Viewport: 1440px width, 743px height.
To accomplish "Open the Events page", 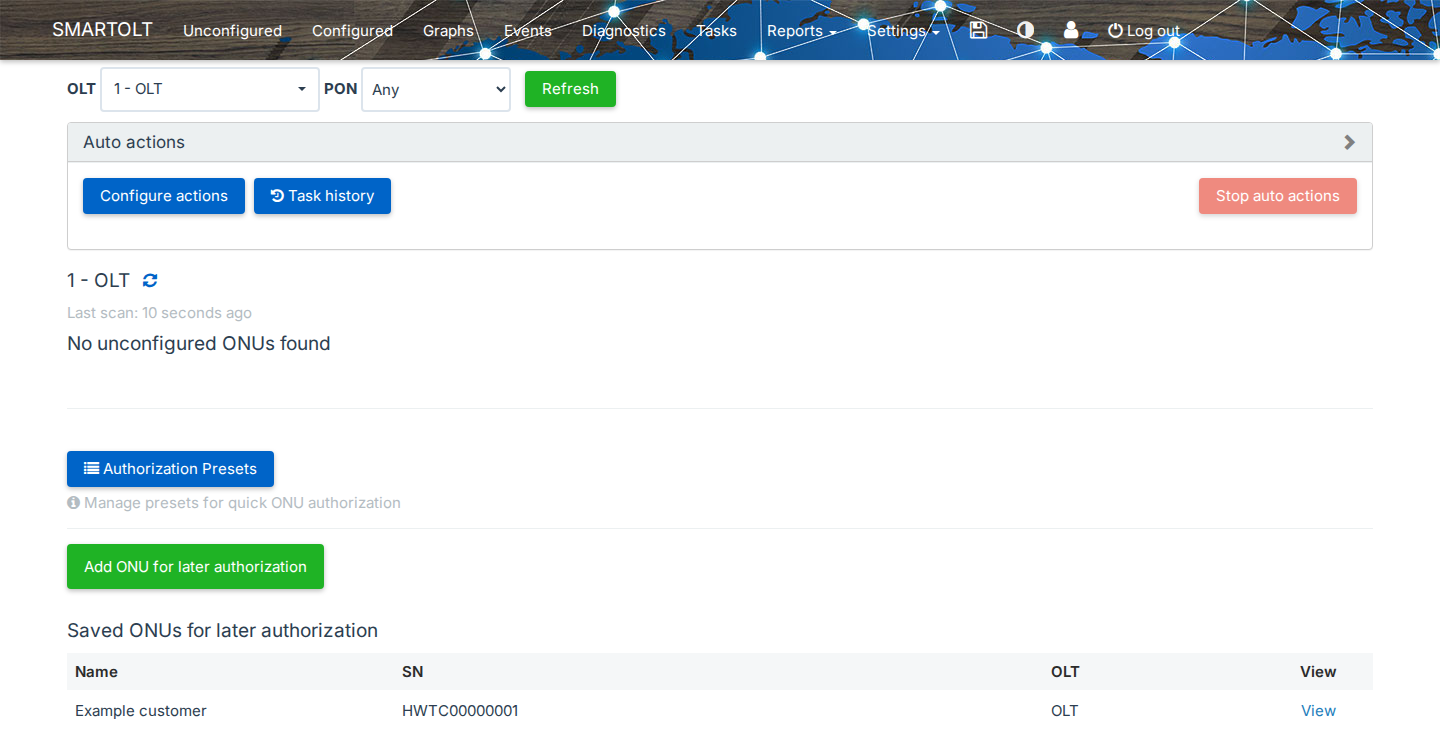I will (x=528, y=31).
